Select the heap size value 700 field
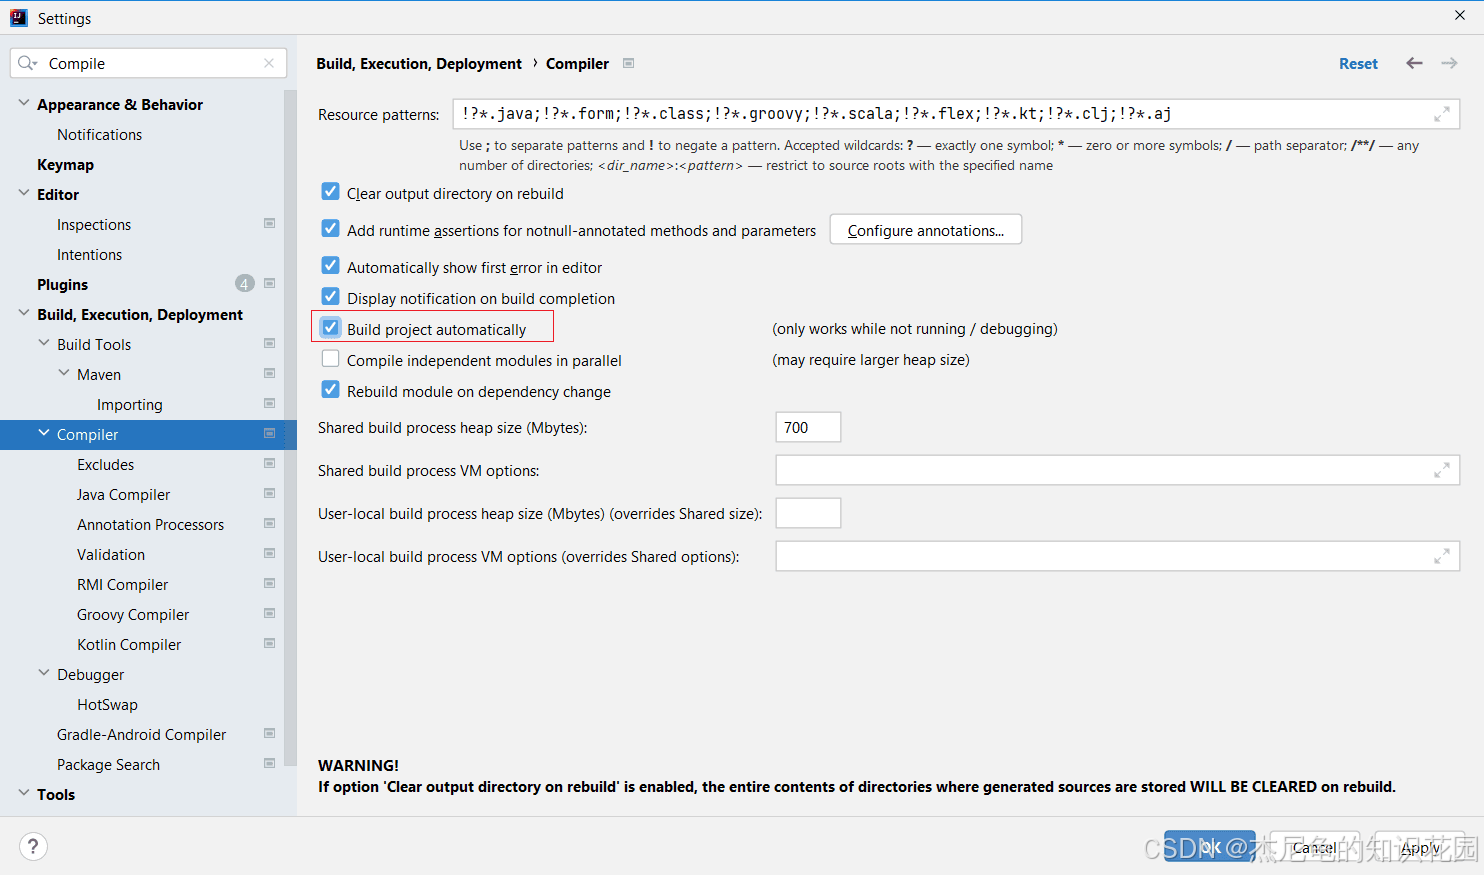The image size is (1484, 875). tap(807, 426)
